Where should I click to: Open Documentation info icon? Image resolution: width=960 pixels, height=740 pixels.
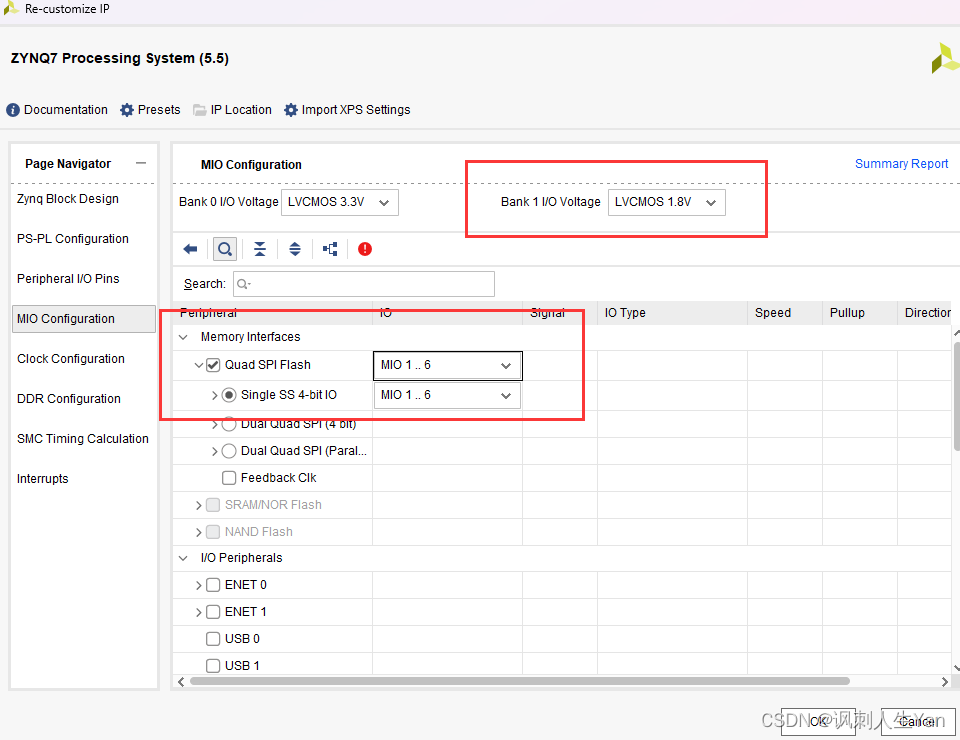pyautogui.click(x=13, y=110)
